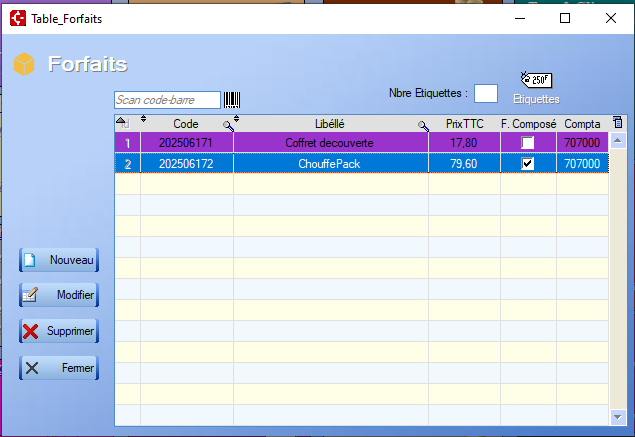The height and width of the screenshot is (437, 635).
Task: Click the row selector icon in header corner
Action: [122, 122]
